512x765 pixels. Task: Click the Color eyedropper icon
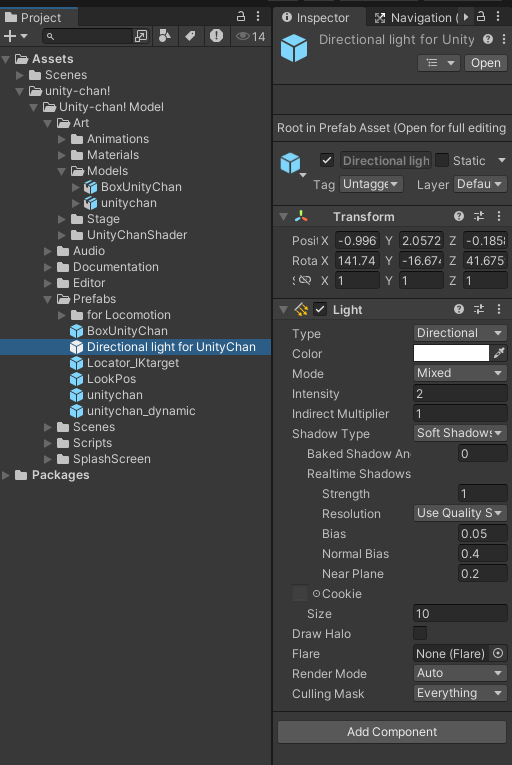(x=499, y=353)
